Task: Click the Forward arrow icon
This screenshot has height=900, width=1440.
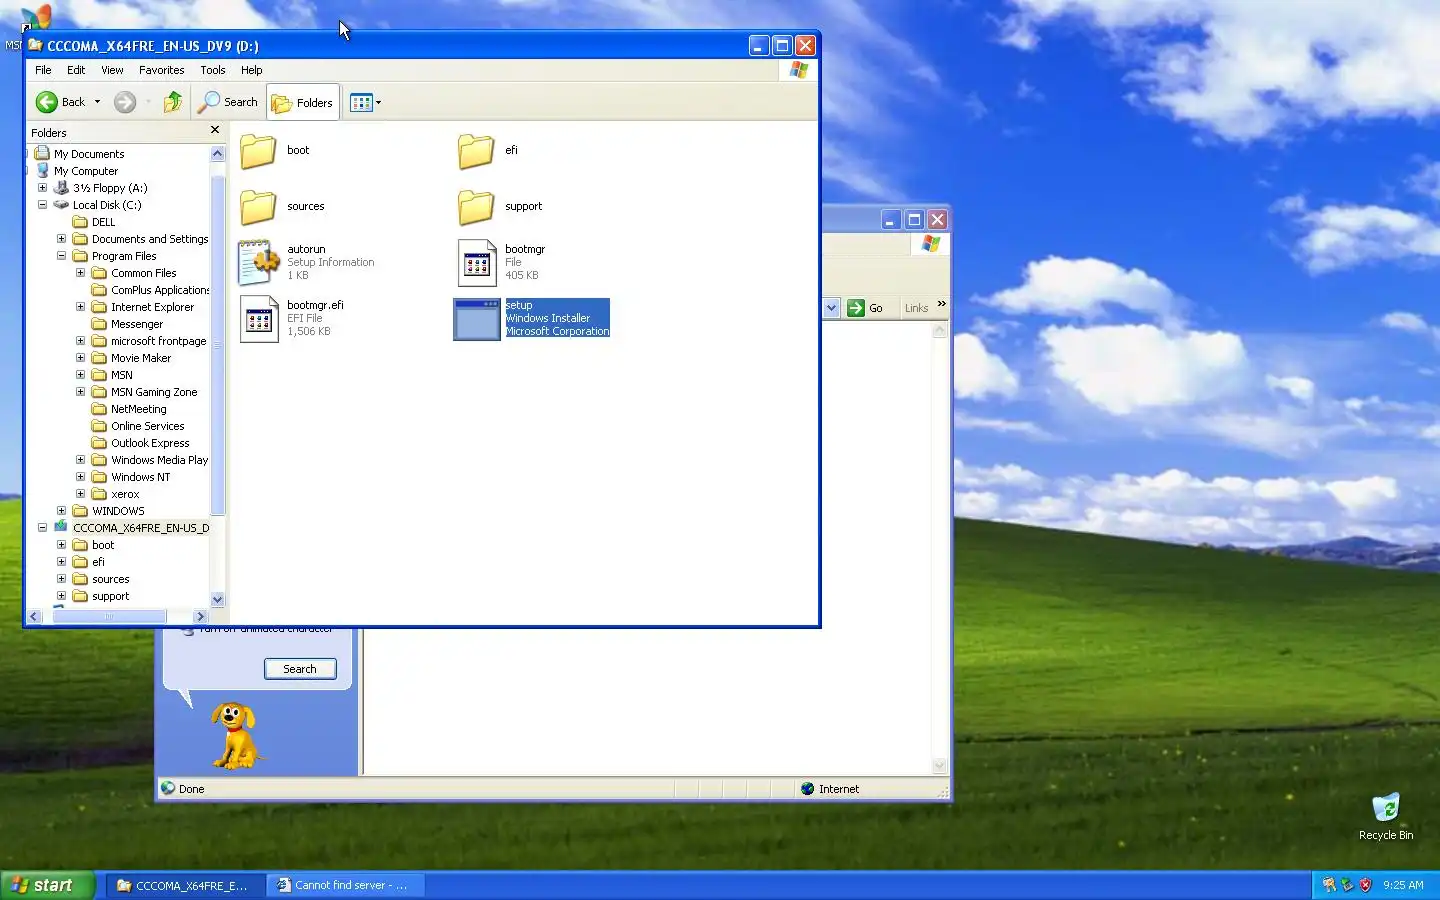Action: tap(125, 102)
